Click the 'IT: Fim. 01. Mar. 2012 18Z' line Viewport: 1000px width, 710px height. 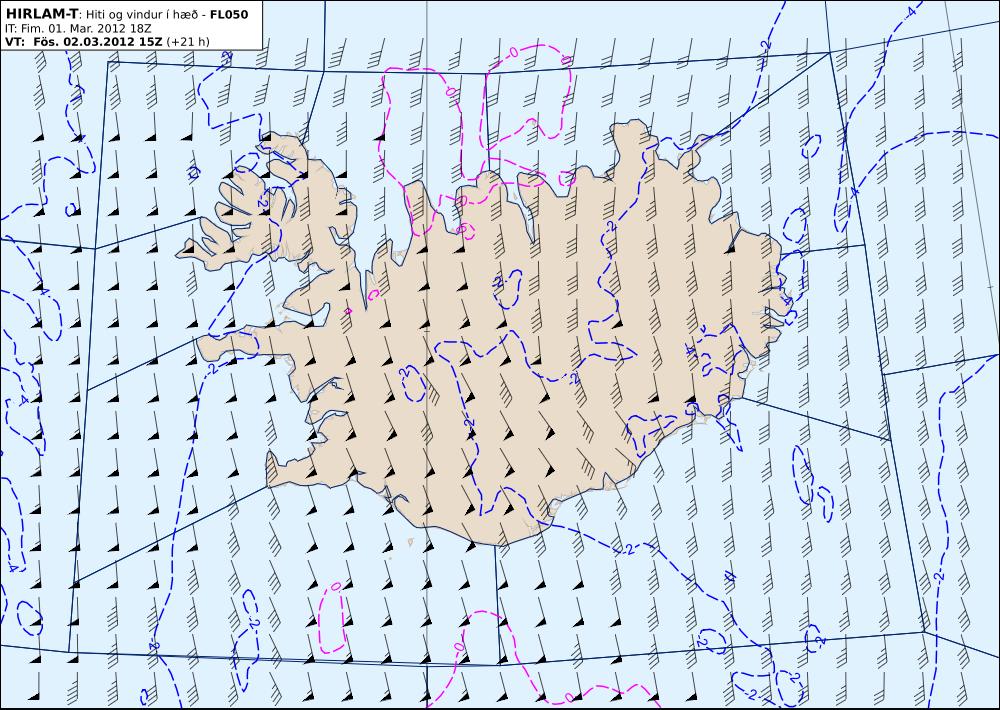coord(77,29)
